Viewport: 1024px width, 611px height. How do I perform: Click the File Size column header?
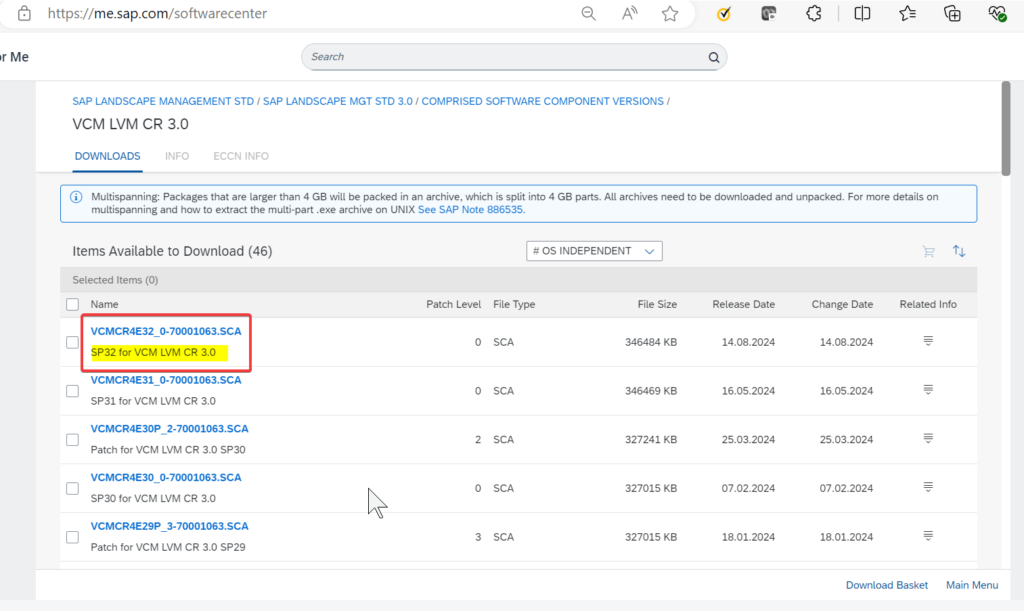point(657,304)
